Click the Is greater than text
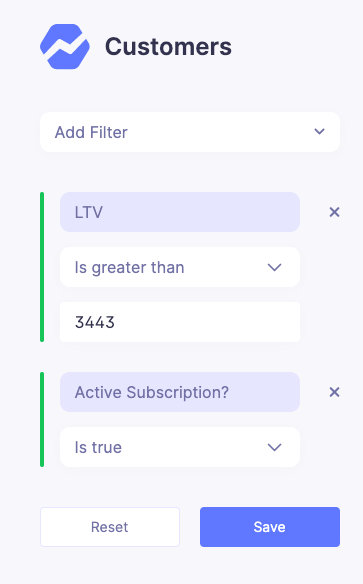 pyautogui.click(x=130, y=268)
